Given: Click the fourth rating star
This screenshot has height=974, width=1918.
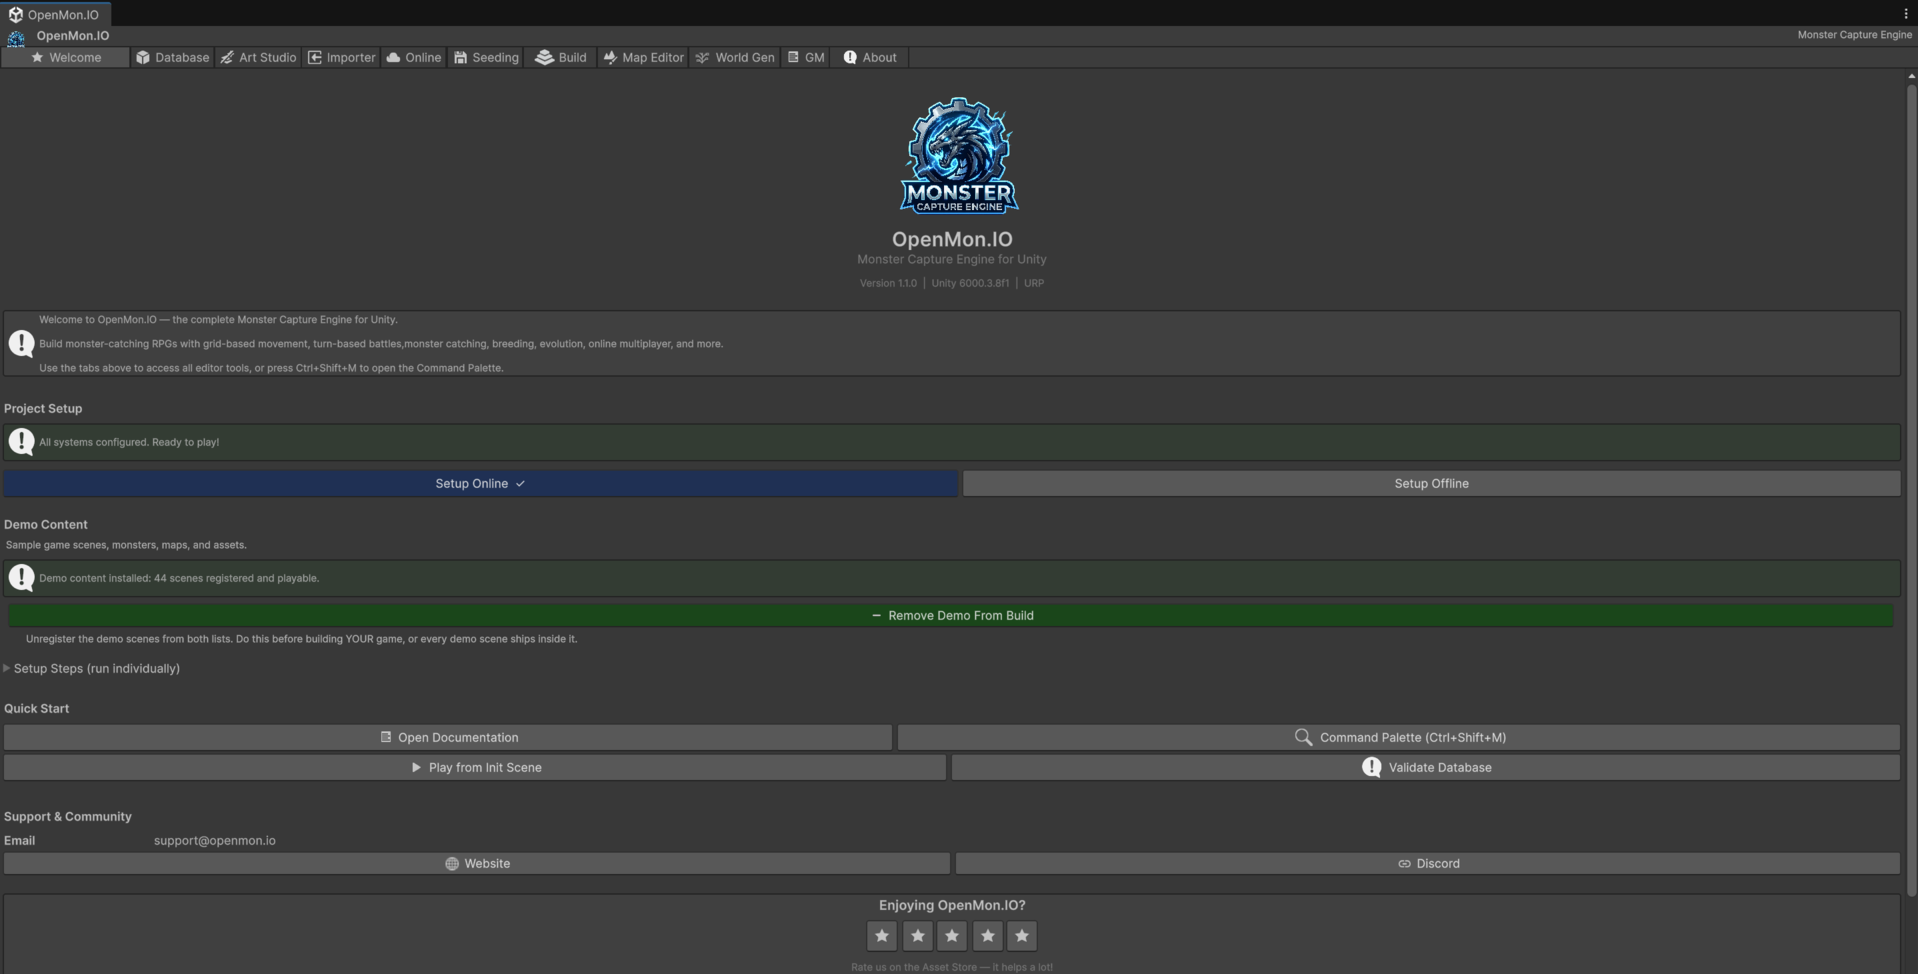Looking at the screenshot, I should coord(987,936).
